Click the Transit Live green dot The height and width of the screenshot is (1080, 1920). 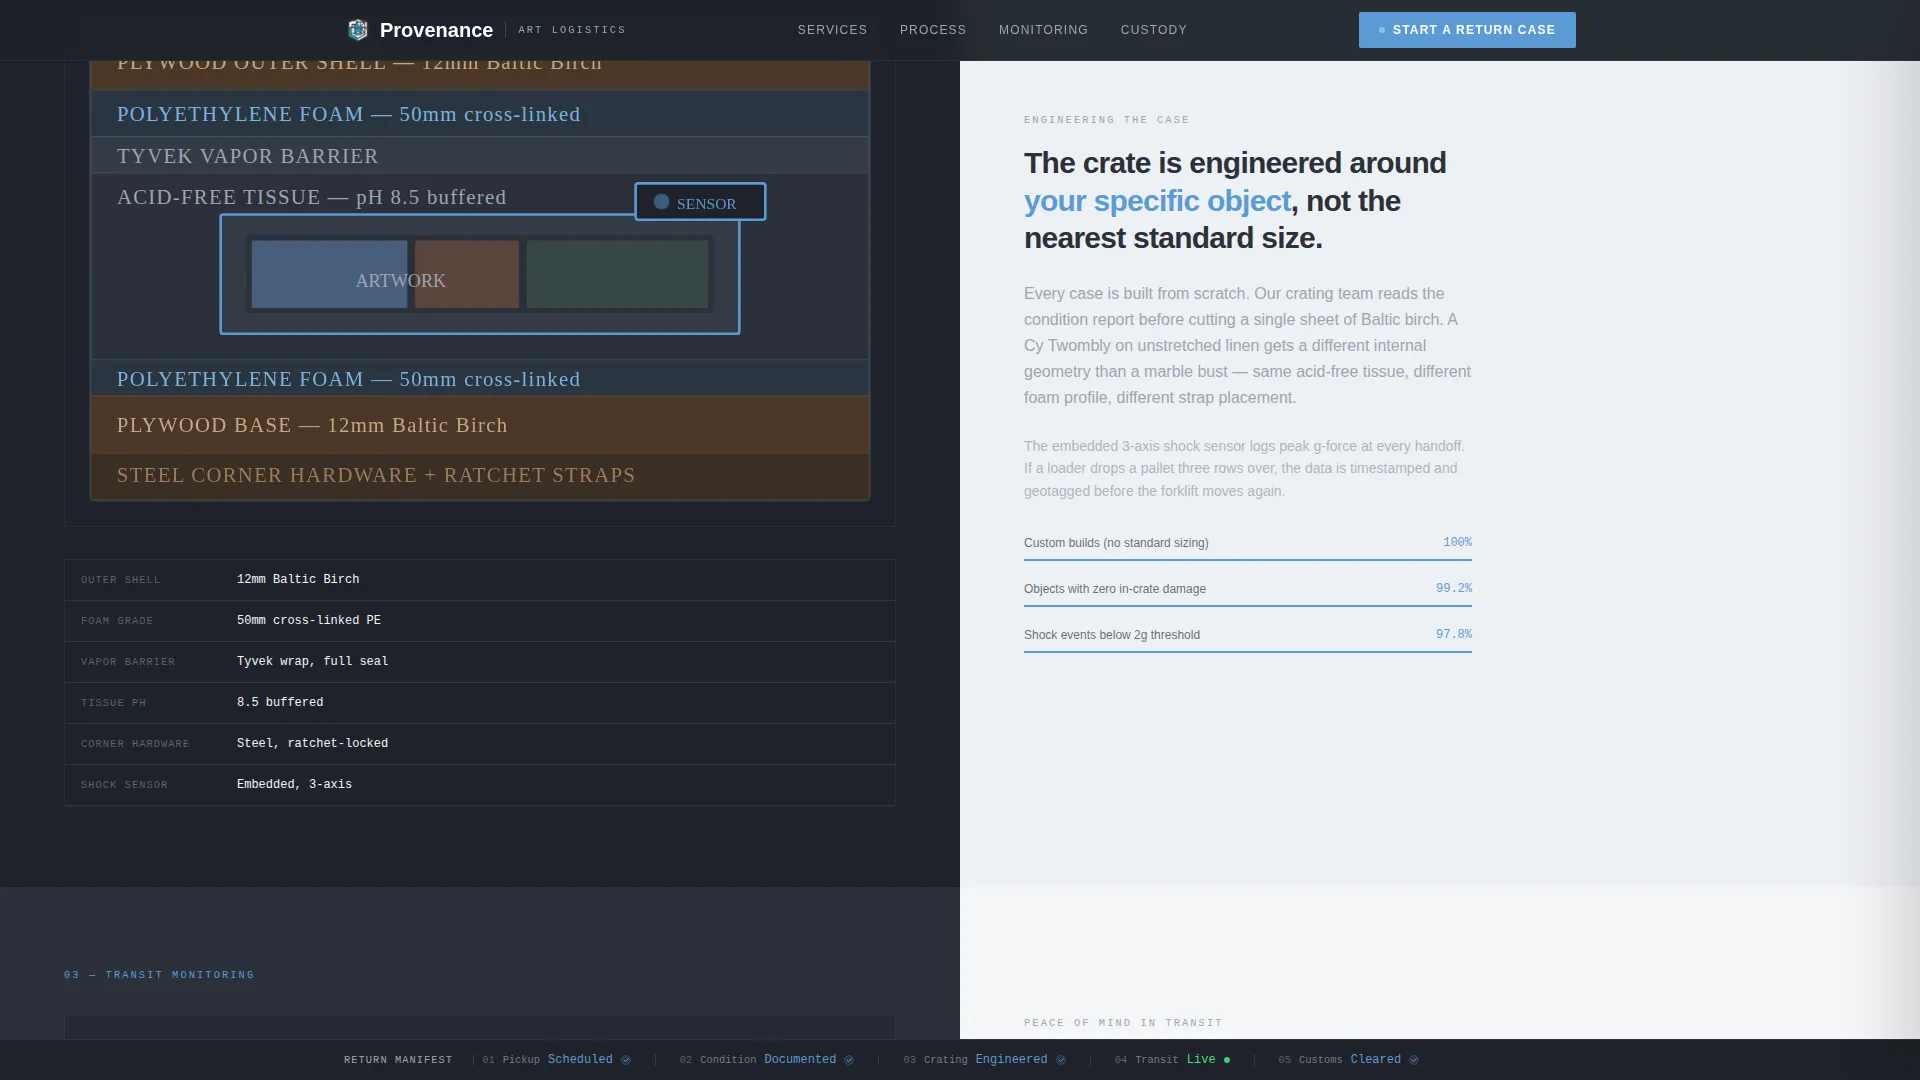click(1227, 1060)
